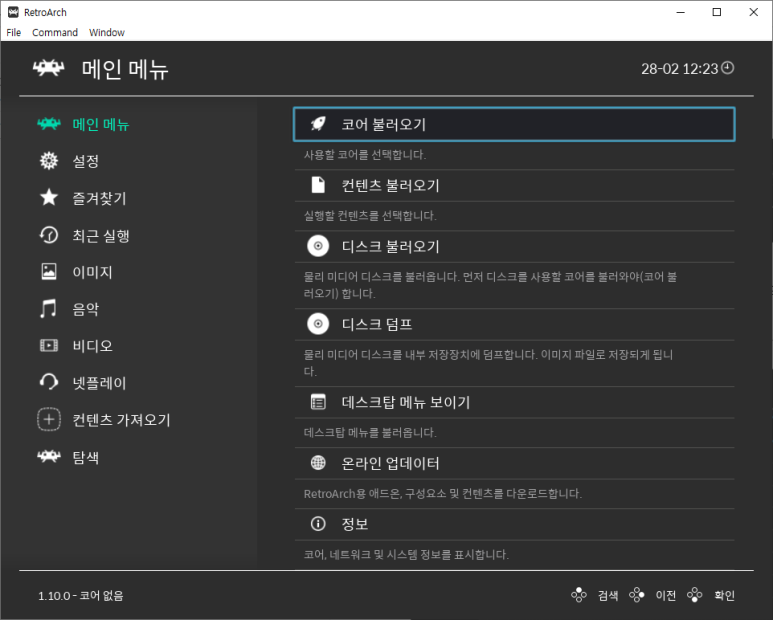
Task: Open 음악 in the sidebar
Action: [x=86, y=309]
